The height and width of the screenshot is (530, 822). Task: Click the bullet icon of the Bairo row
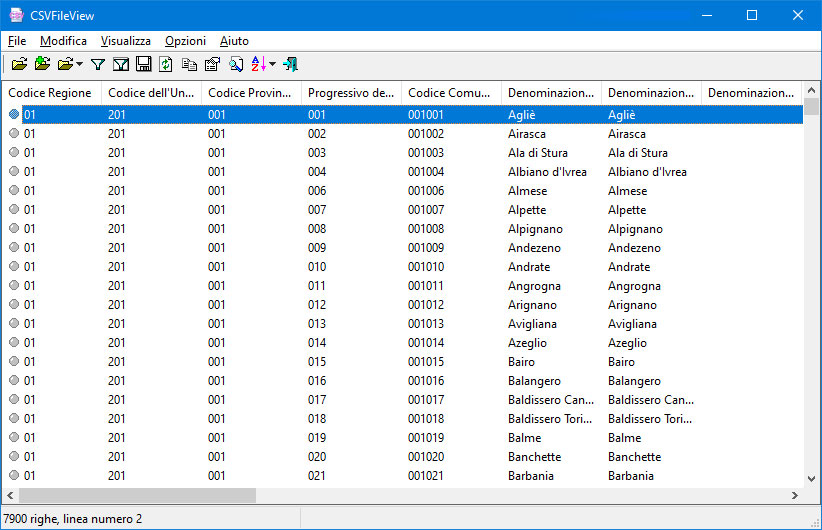pyautogui.click(x=14, y=361)
